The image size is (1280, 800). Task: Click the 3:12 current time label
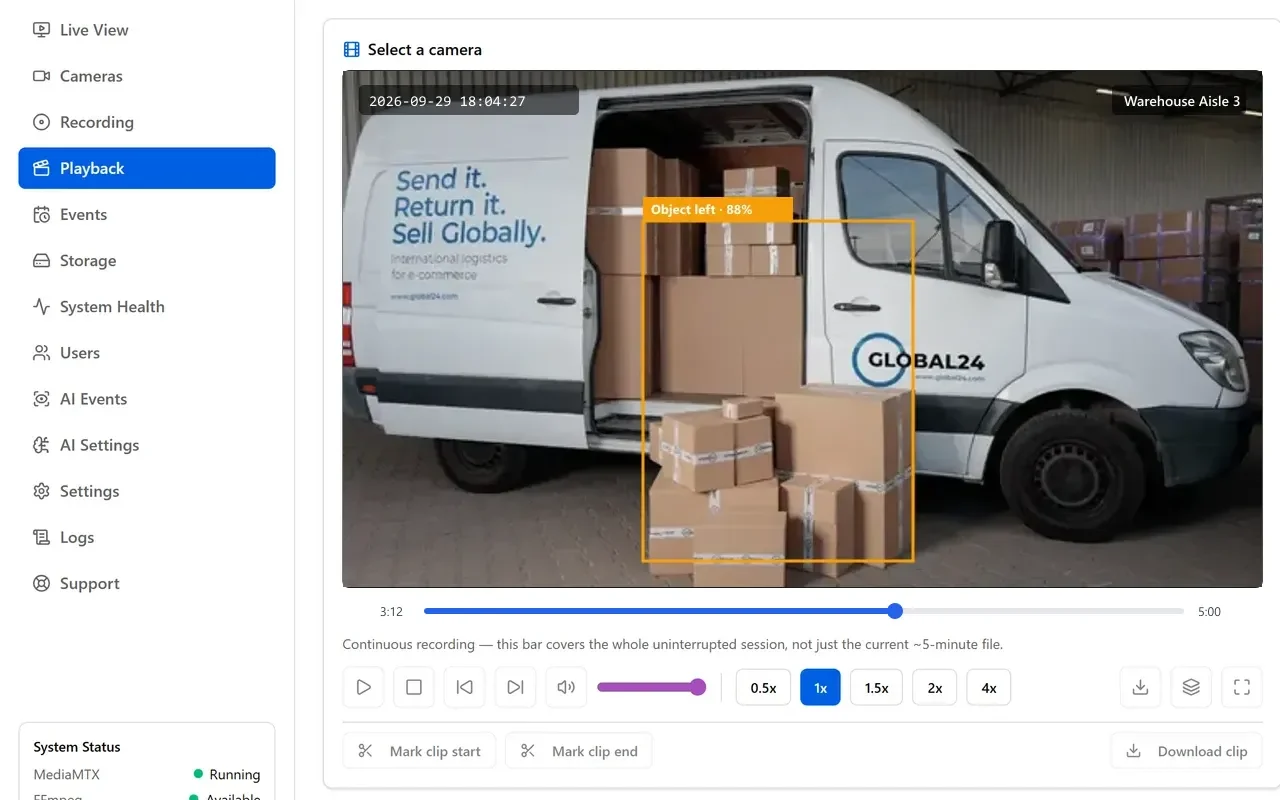click(x=391, y=612)
